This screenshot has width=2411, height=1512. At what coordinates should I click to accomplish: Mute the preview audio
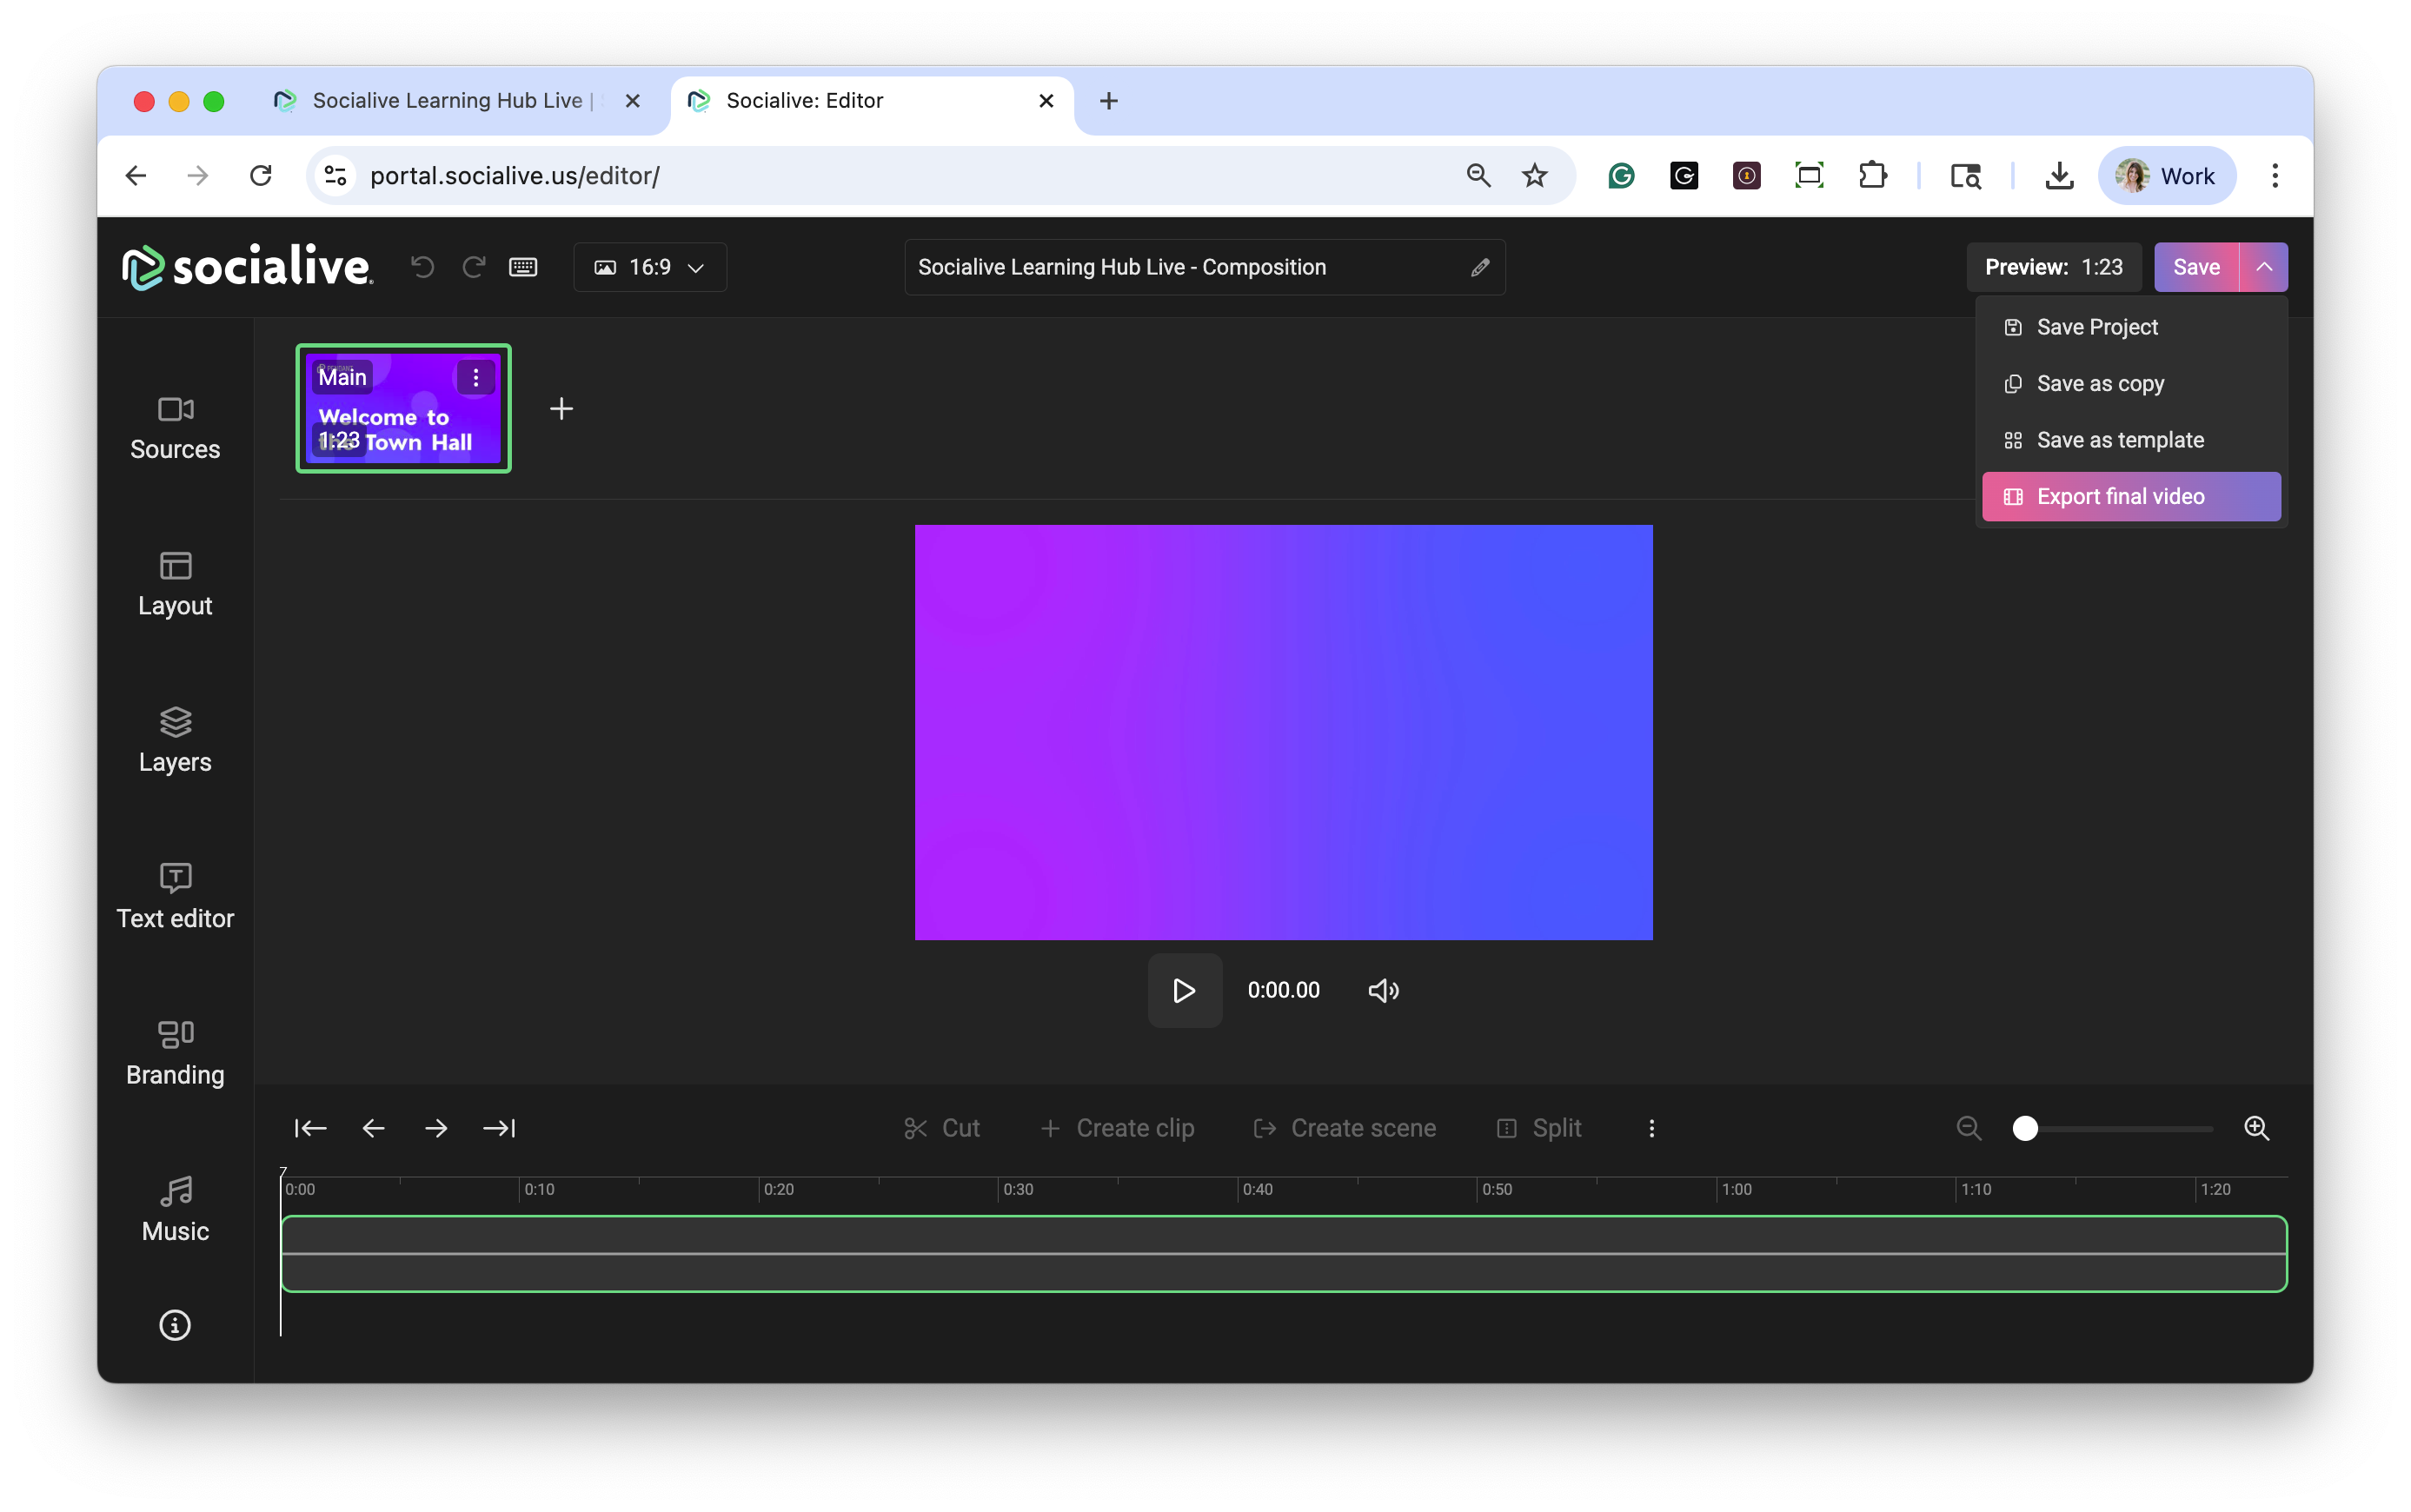[1383, 990]
